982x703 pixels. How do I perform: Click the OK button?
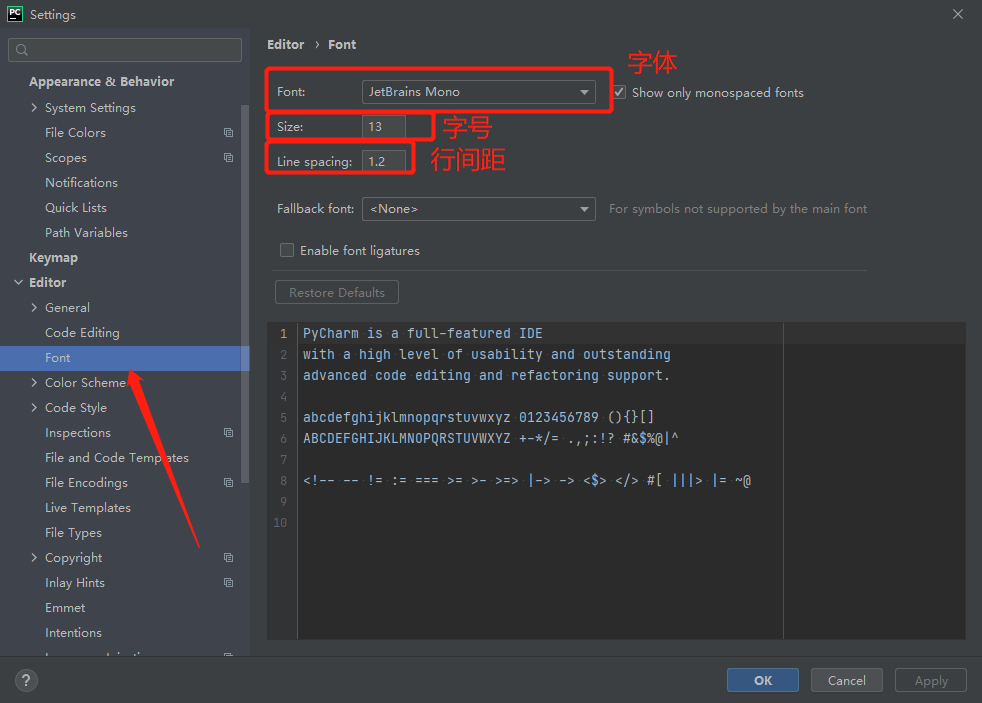coord(763,680)
